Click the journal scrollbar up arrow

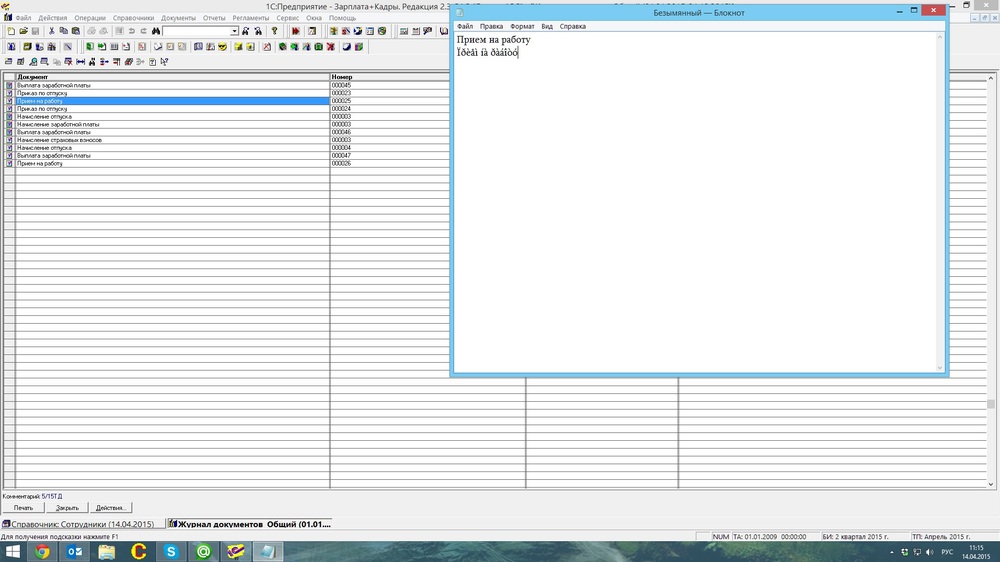point(990,78)
